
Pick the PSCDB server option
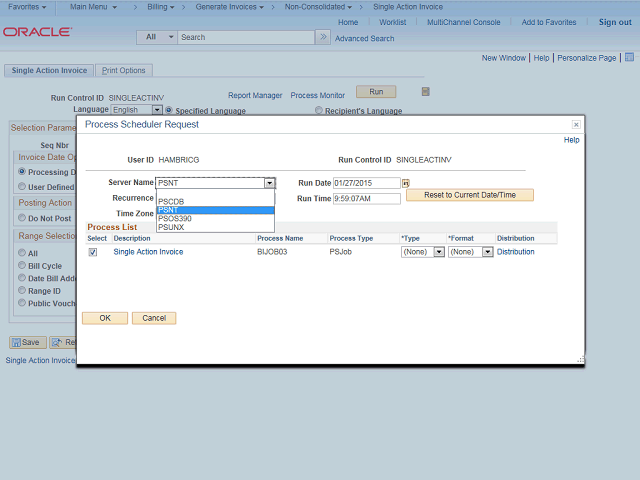tap(172, 201)
